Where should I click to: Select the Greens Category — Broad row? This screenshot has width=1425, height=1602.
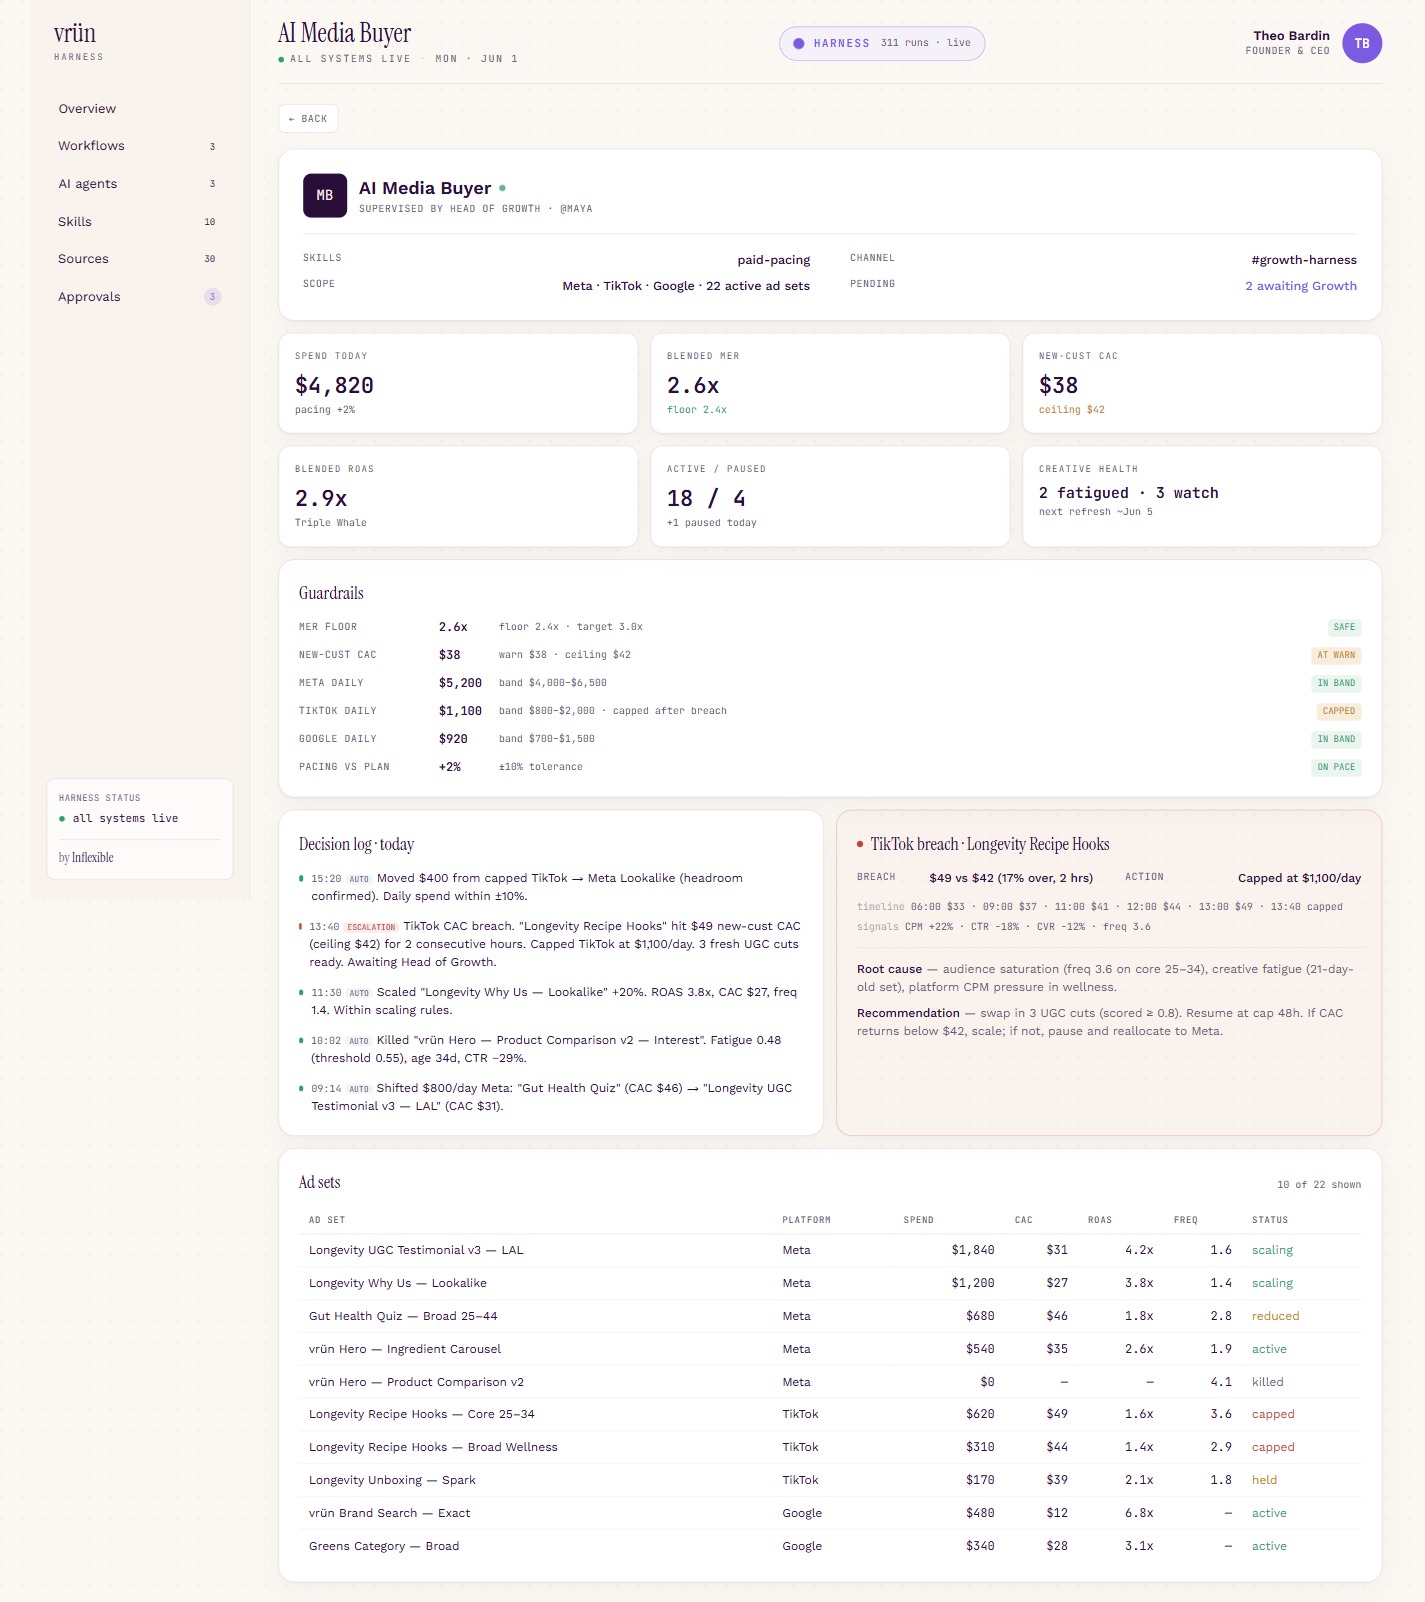830,1546
